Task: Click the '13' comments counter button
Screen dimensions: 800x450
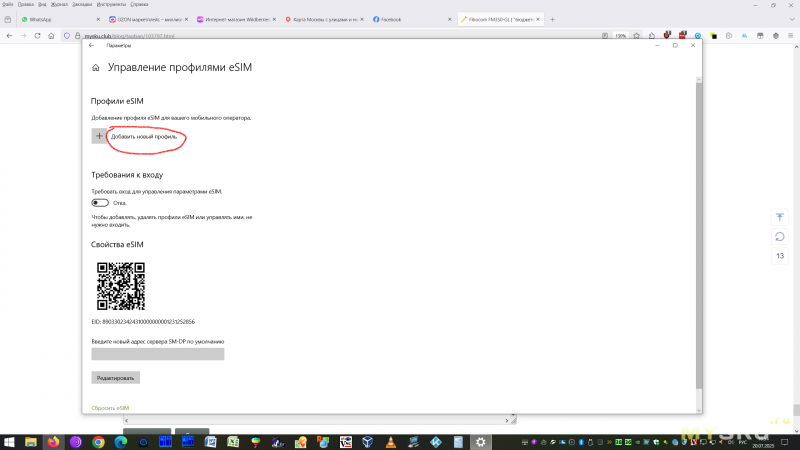Action: point(780,256)
